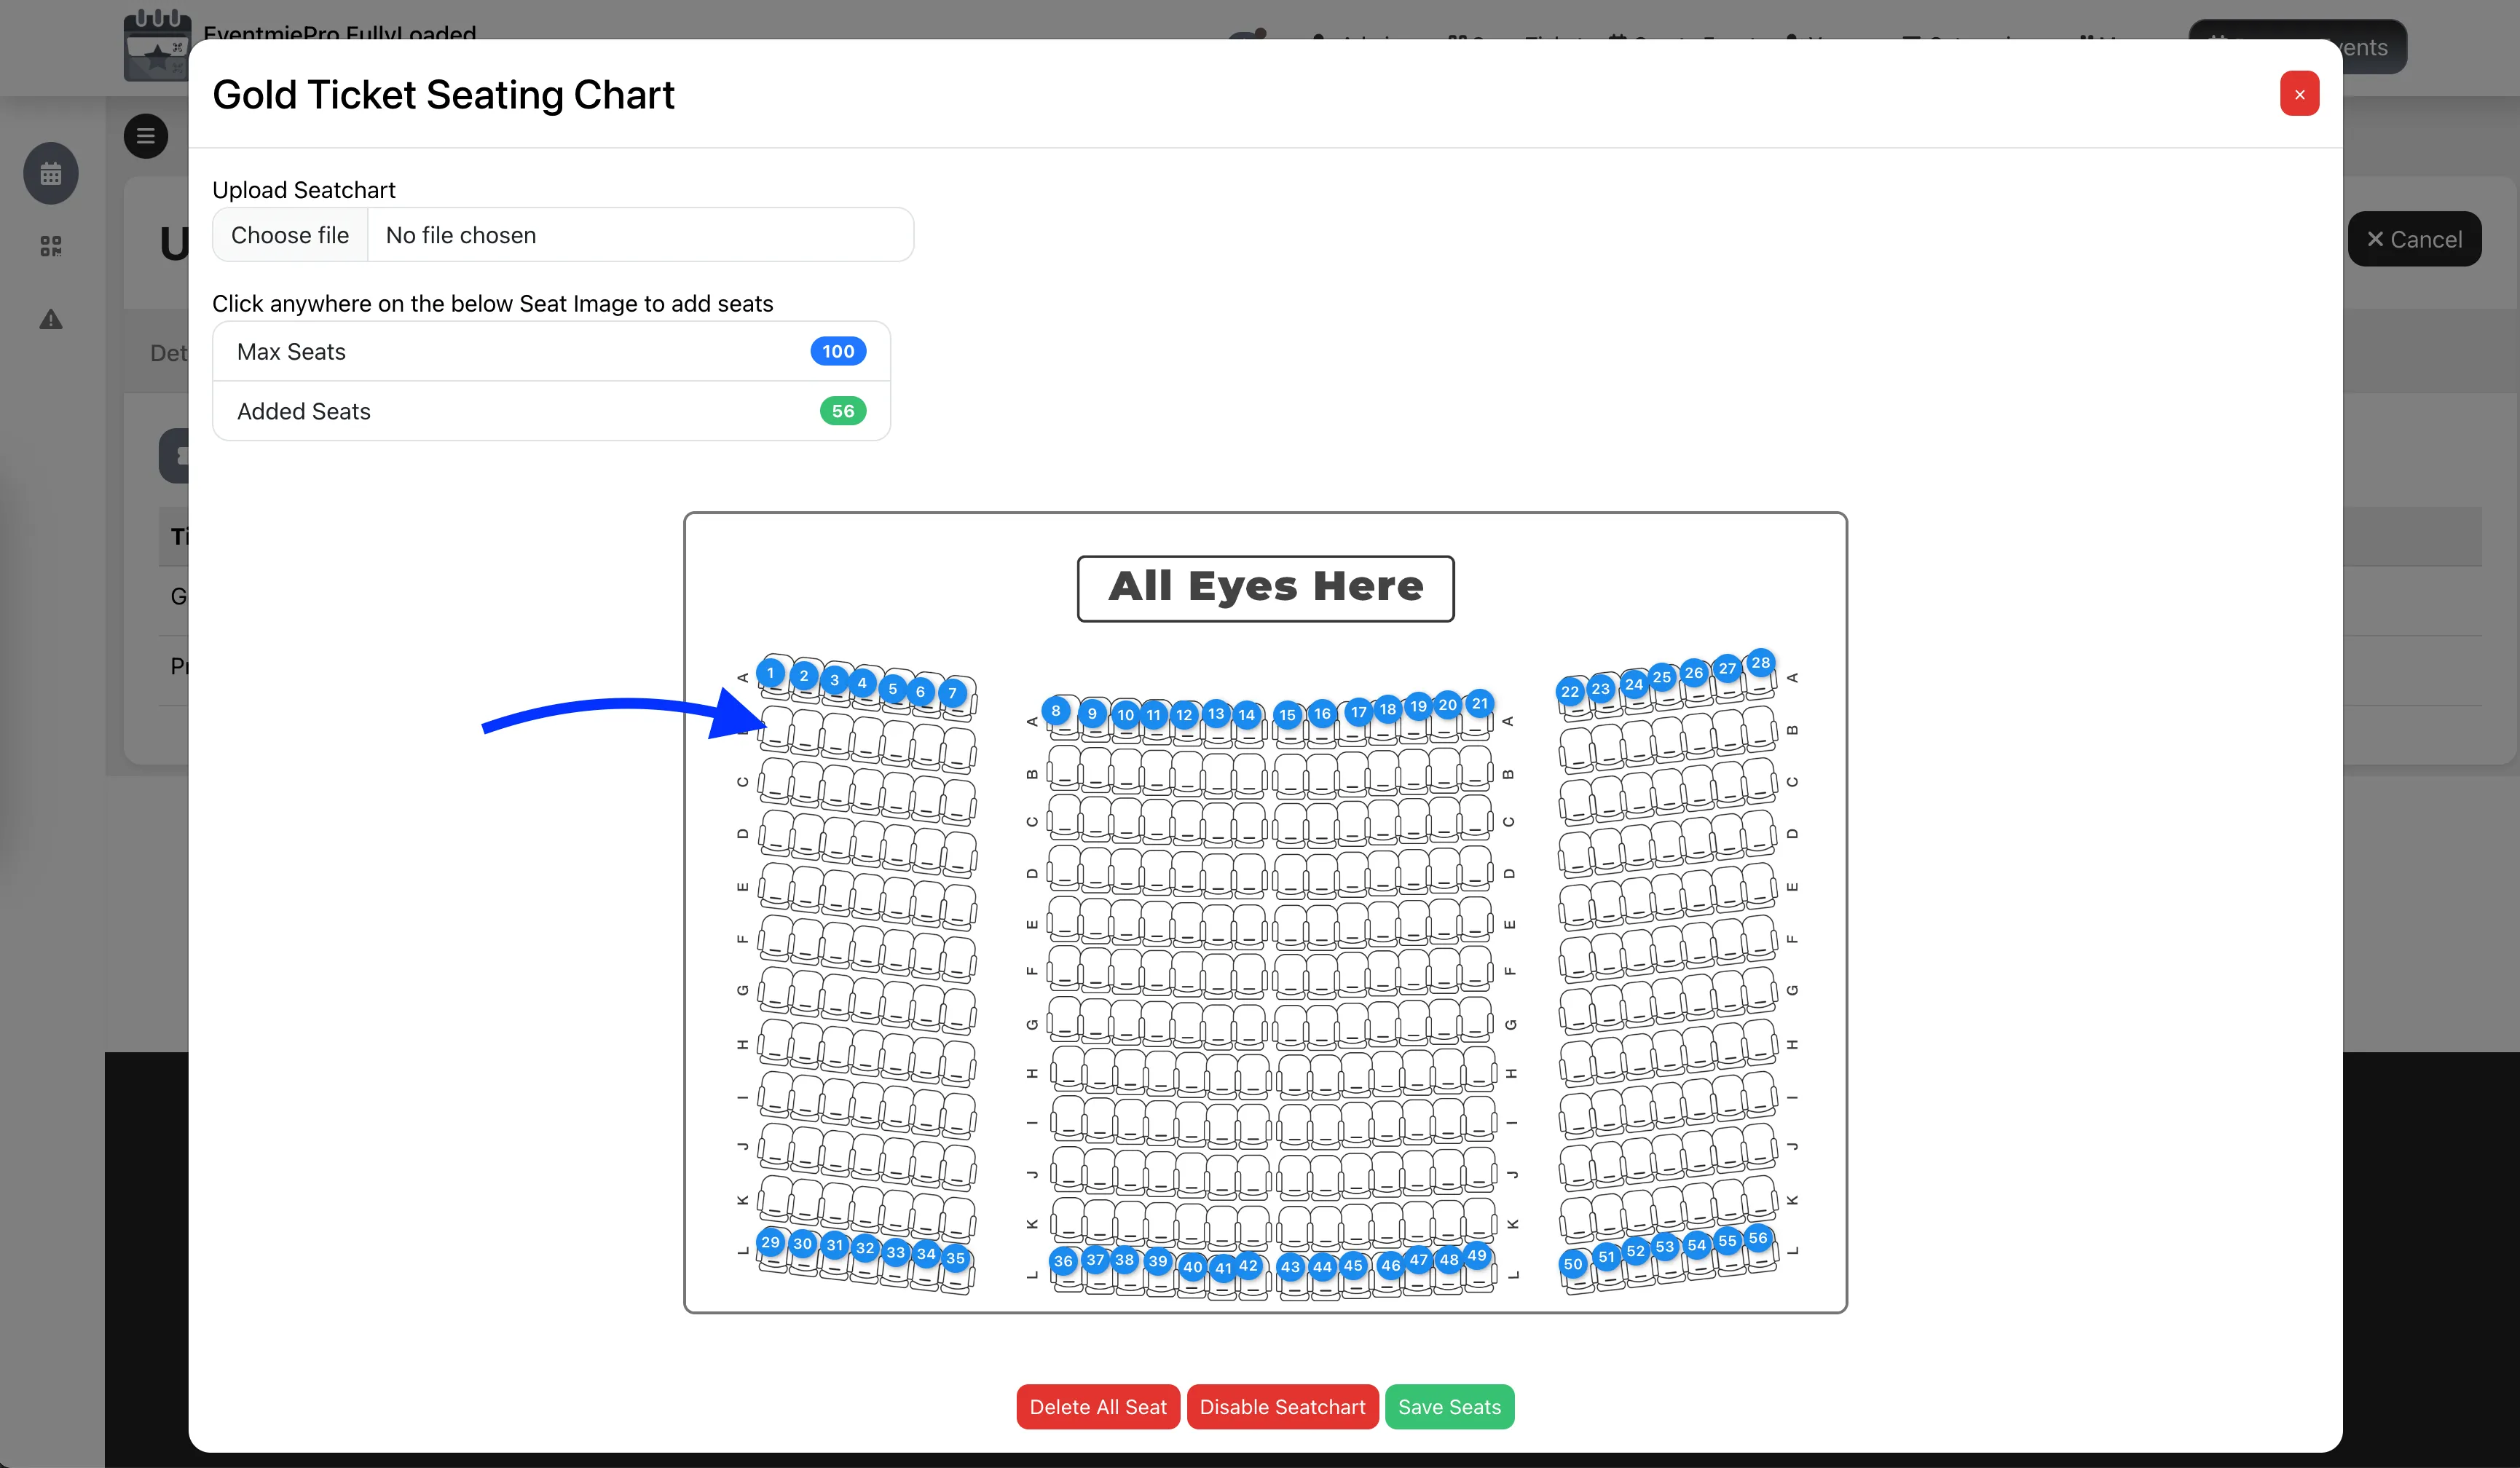Open the hamburger menu button

[146, 136]
